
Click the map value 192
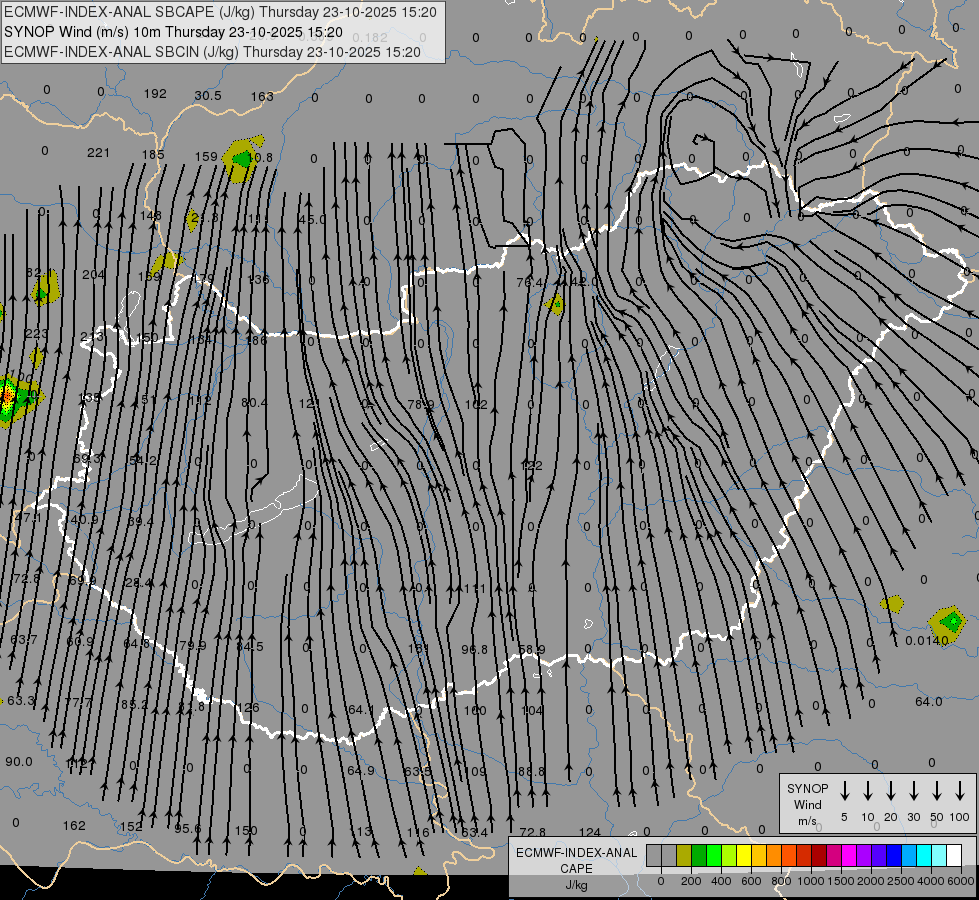click(x=155, y=94)
